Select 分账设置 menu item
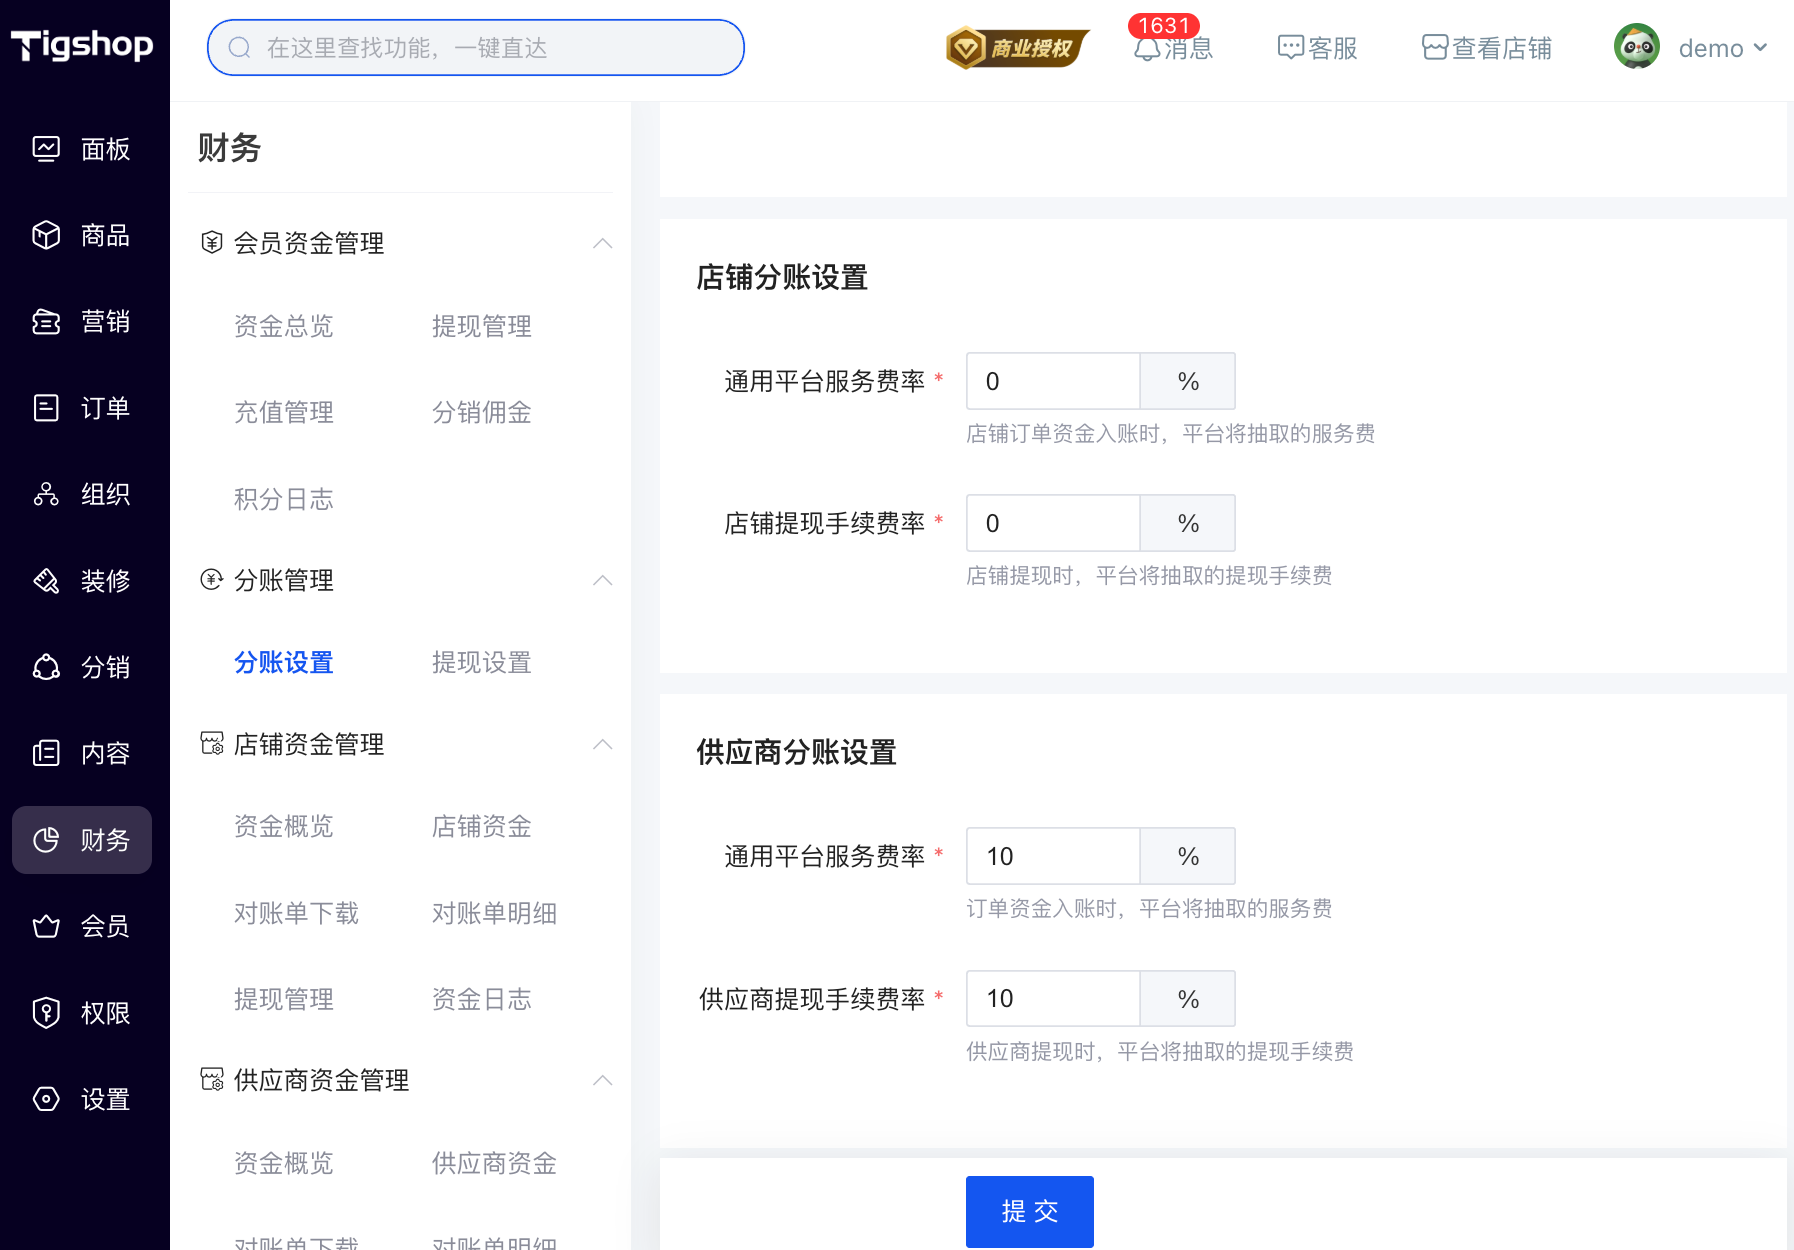This screenshot has height=1250, width=1794. click(284, 662)
